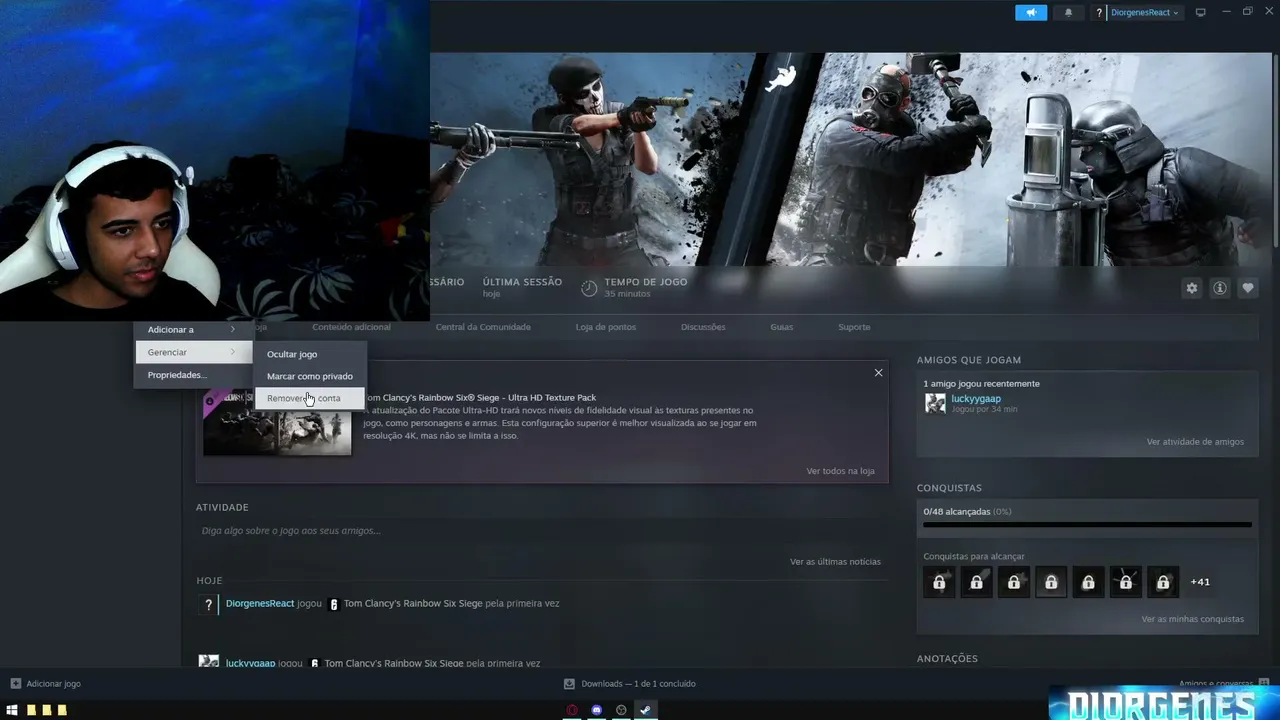The width and height of the screenshot is (1280, 720).
Task: Select Marcar como privado
Action: click(x=310, y=376)
